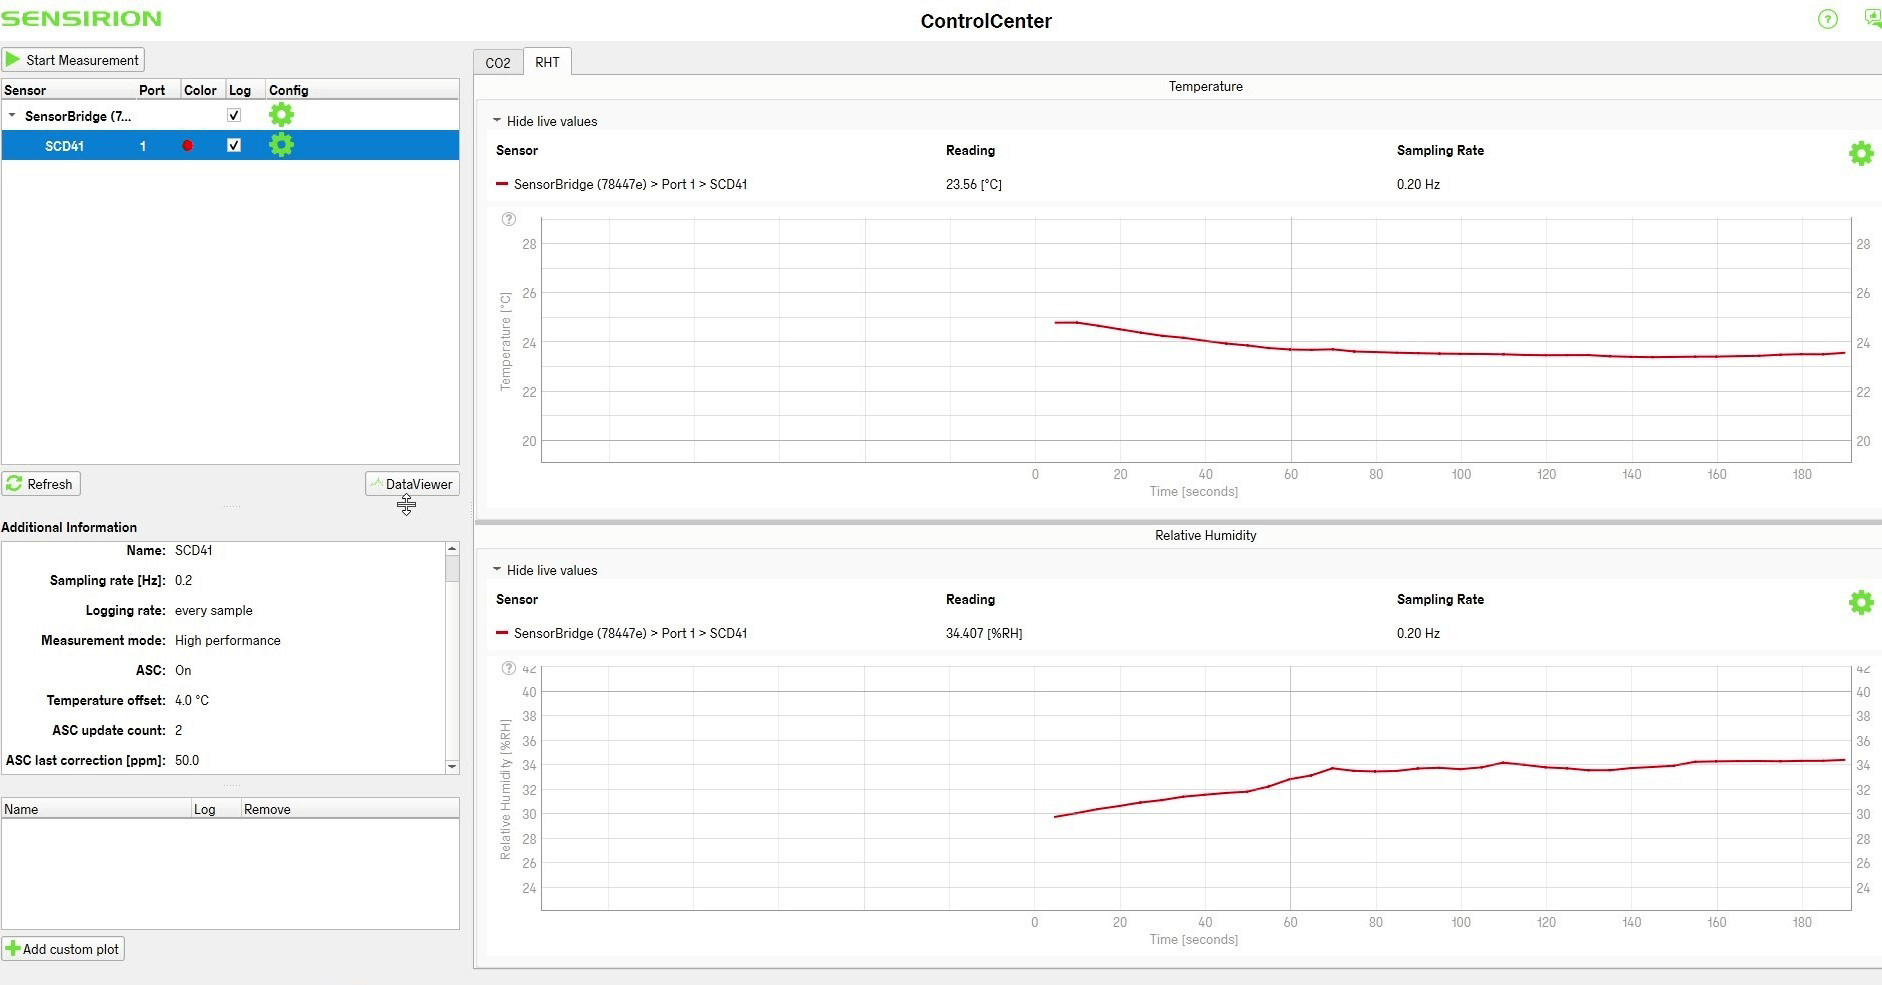The image size is (1882, 985).
Task: Open Relative Humidity plot settings gear
Action: click(x=1860, y=602)
